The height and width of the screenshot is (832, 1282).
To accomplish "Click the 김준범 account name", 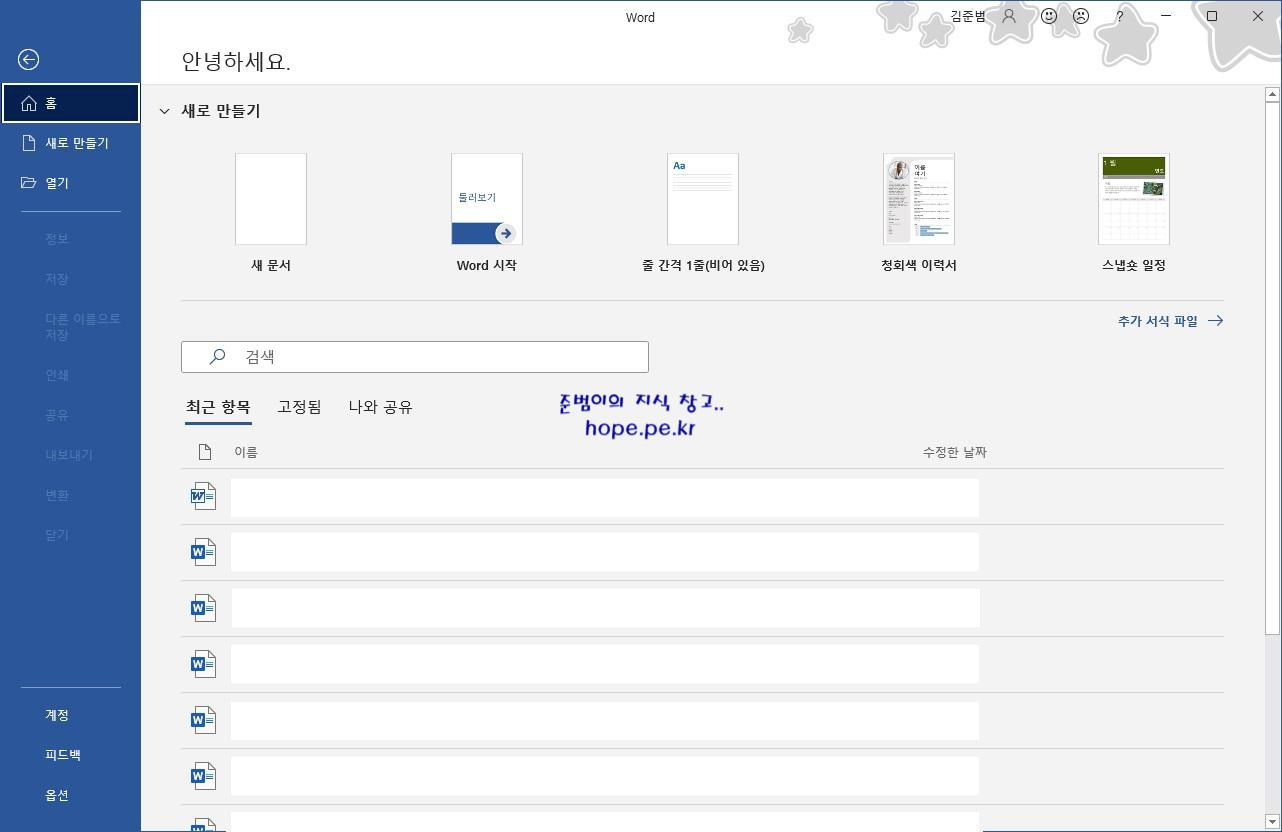I will tap(967, 16).
